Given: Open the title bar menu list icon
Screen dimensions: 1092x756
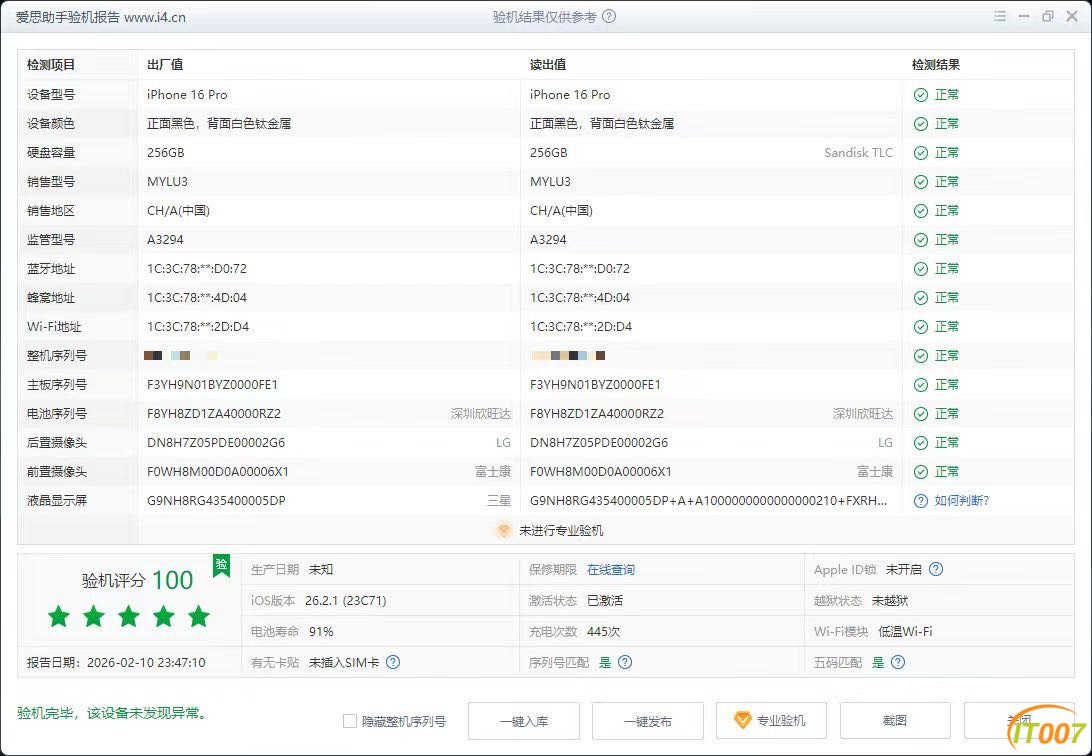Looking at the screenshot, I should coord(999,16).
